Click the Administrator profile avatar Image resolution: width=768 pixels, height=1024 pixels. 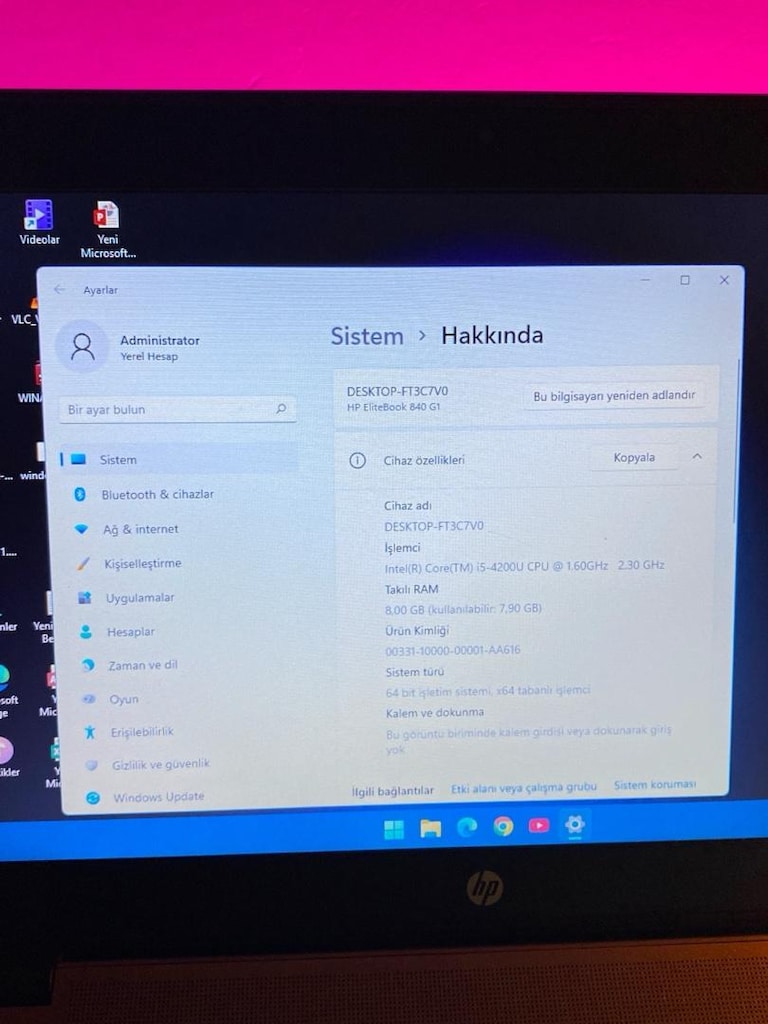(82, 347)
